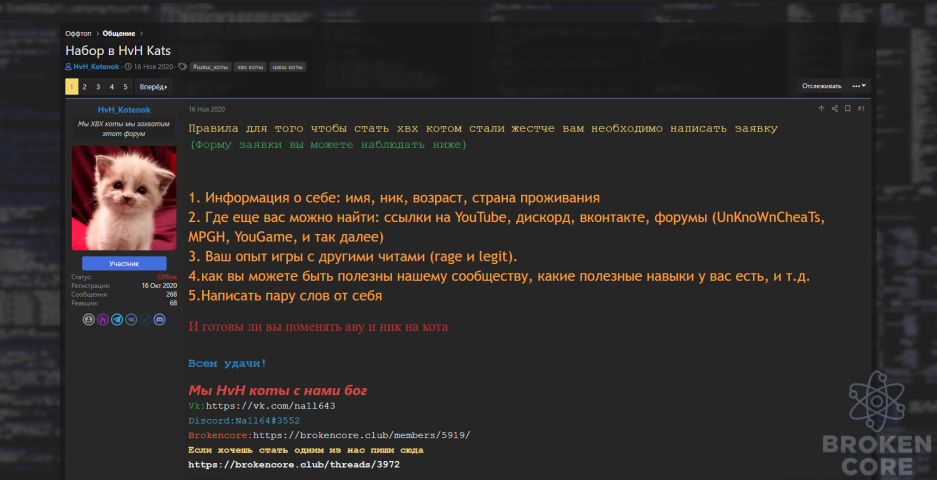
Task: Open the post number #1 permalink
Action: pos(861,109)
